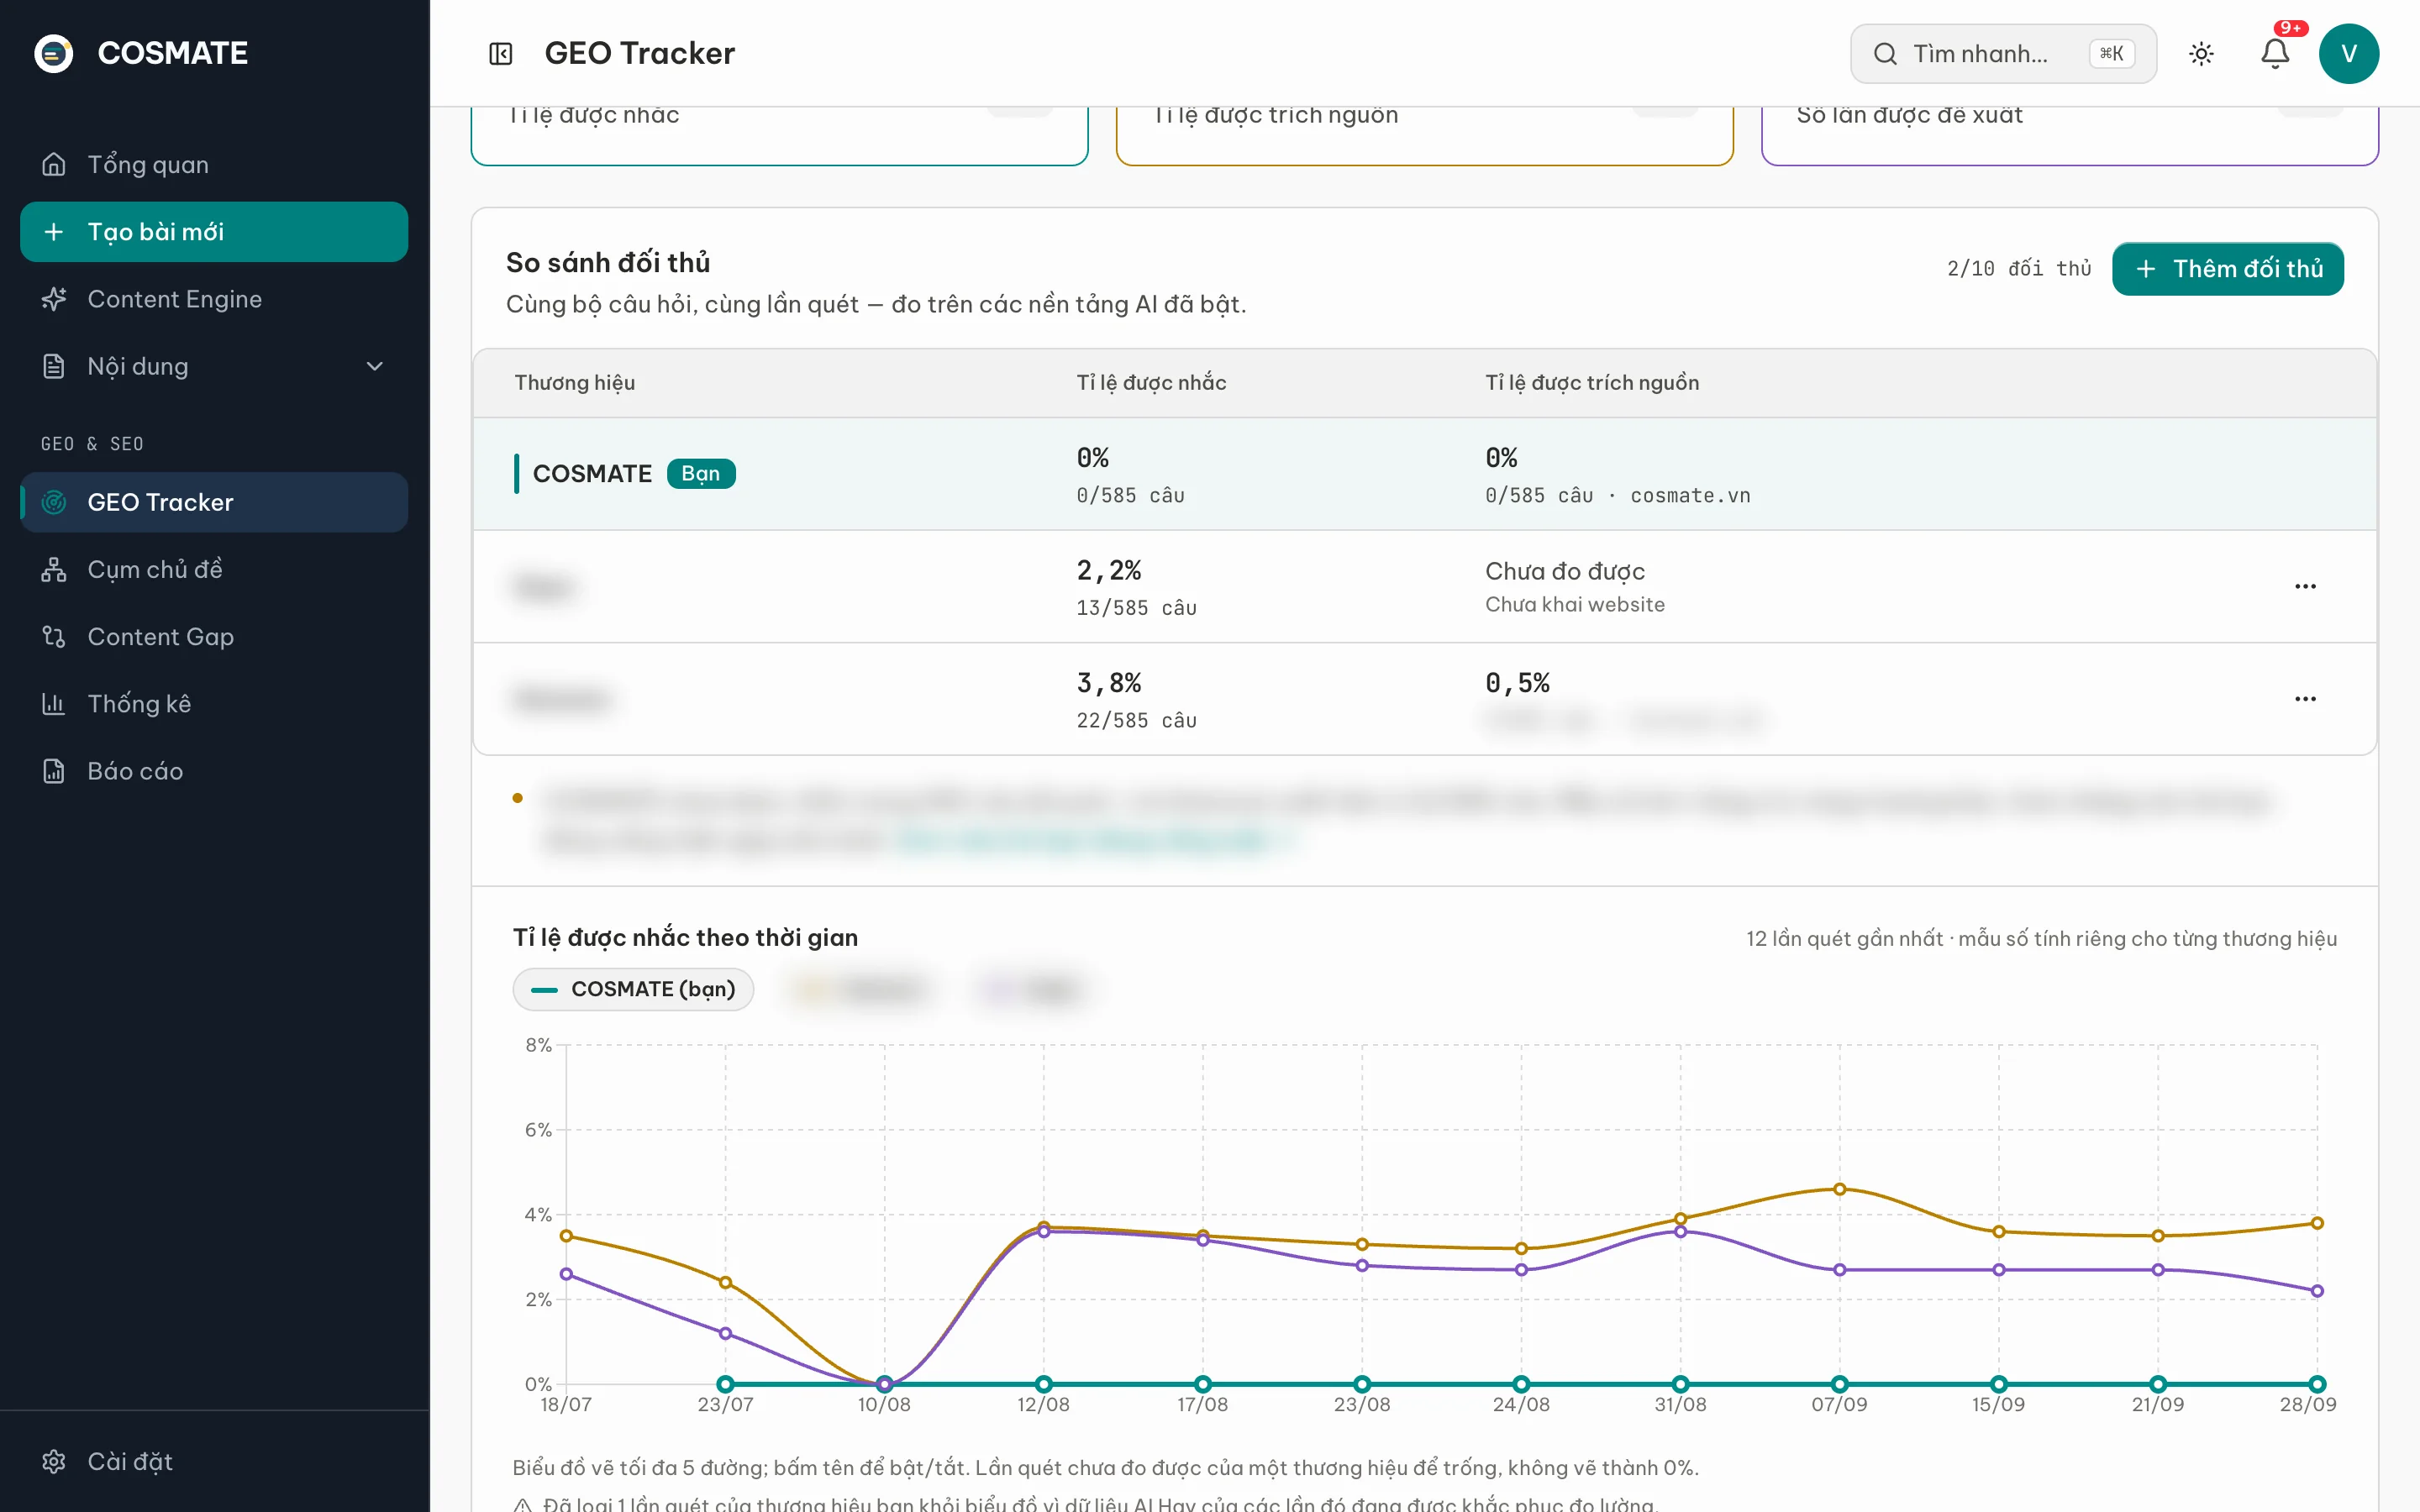Image resolution: width=2420 pixels, height=1512 pixels.
Task: Select the 07/09 peak point on the chart
Action: pyautogui.click(x=1839, y=1189)
